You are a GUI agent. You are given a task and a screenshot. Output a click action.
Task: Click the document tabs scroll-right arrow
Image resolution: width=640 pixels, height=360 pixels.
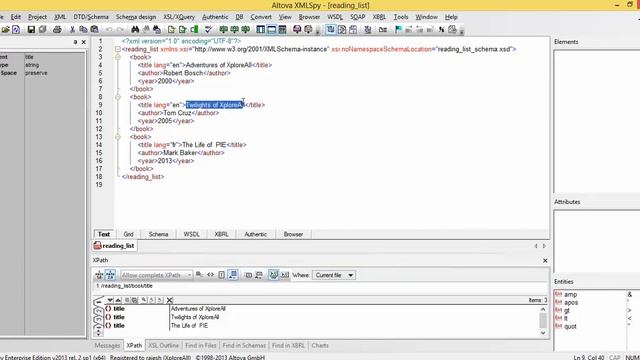(x=544, y=246)
